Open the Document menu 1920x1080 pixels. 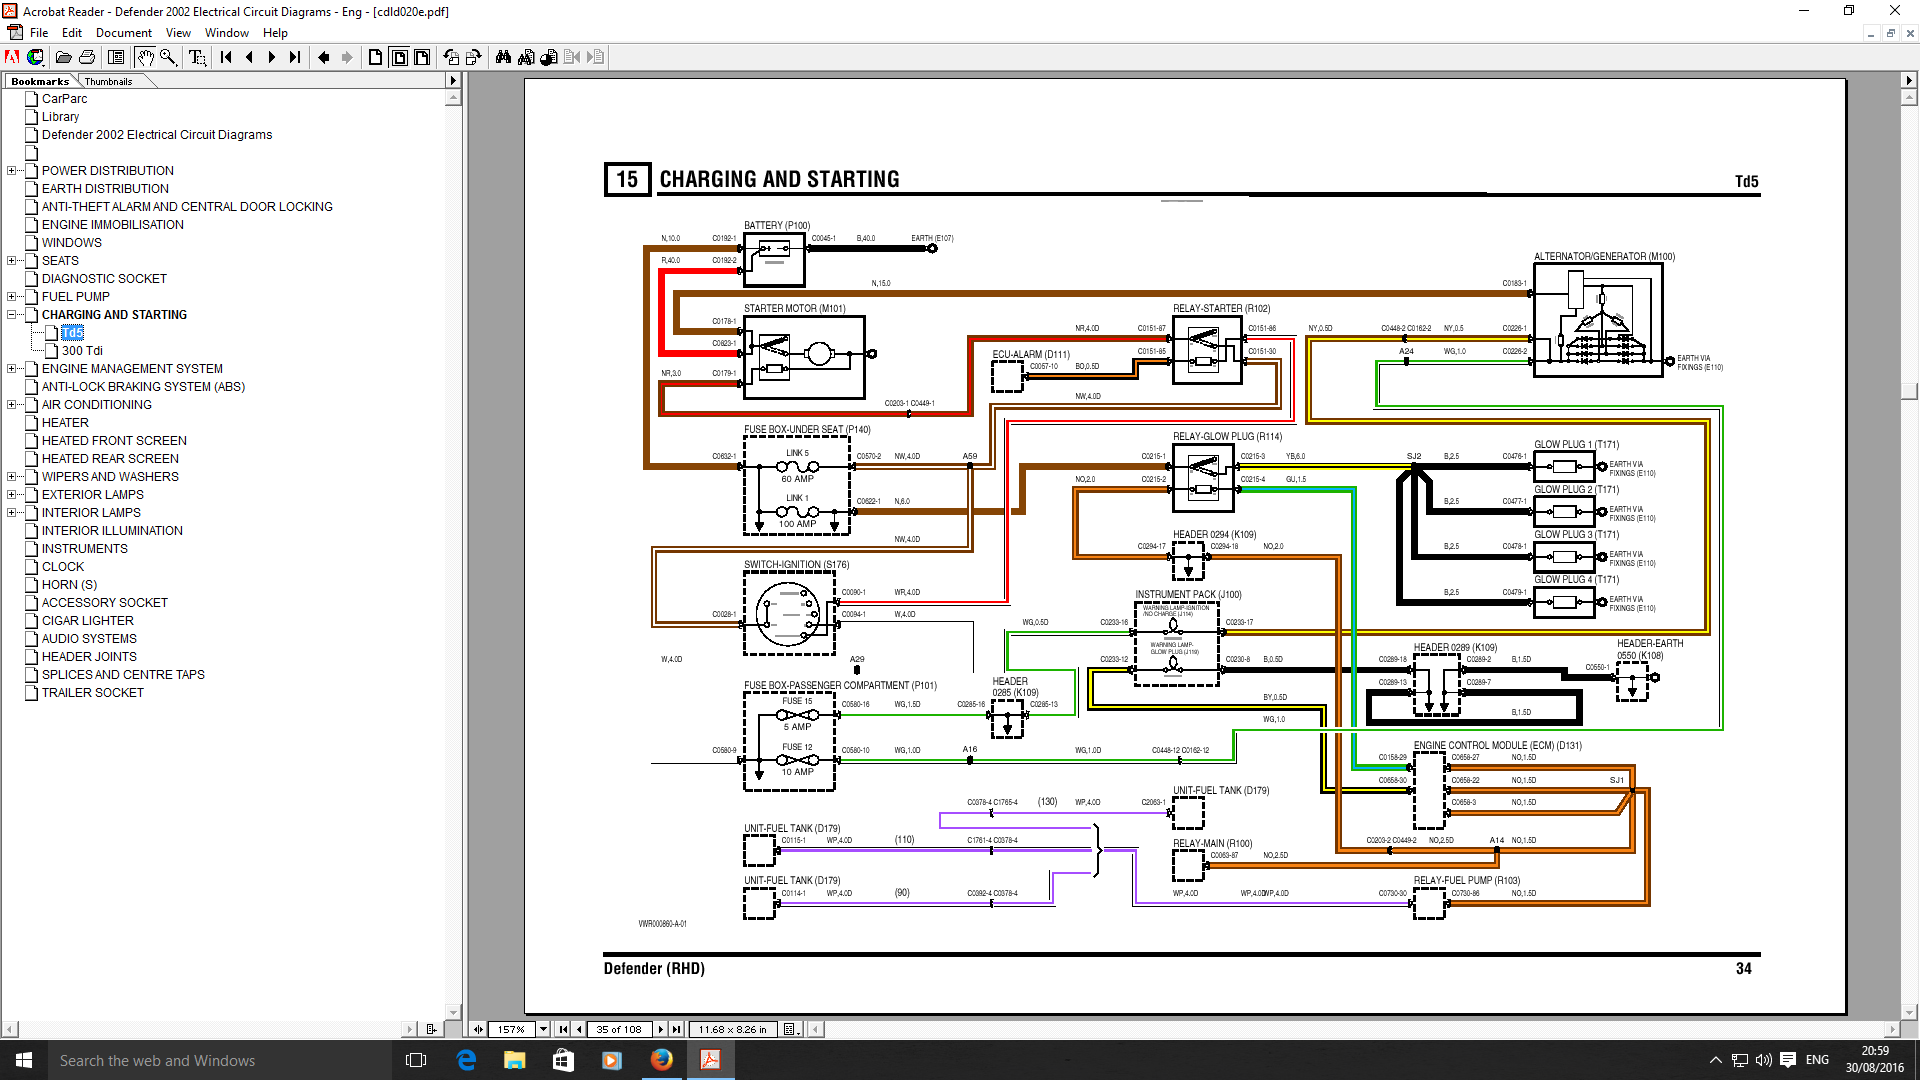124,33
